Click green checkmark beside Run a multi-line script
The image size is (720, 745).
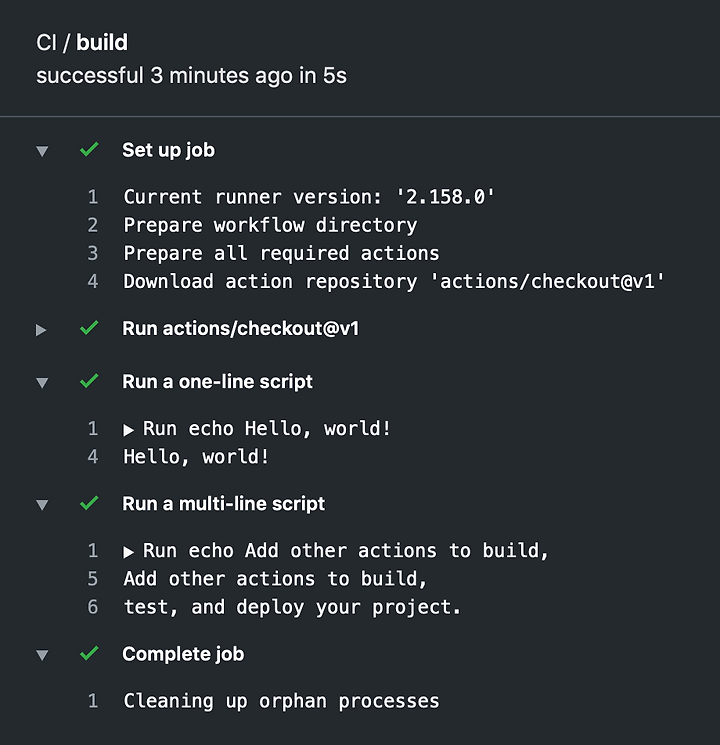click(89, 503)
